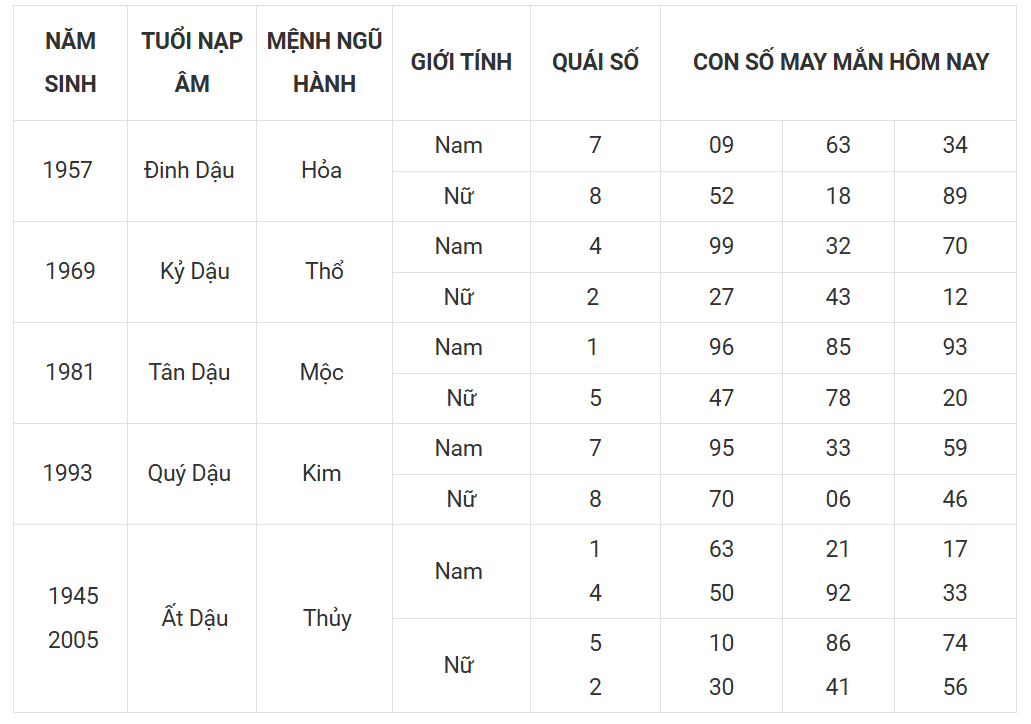The image size is (1031, 724).
Task: Click the Tân Dậu cell
Action: pyautogui.click(x=189, y=372)
